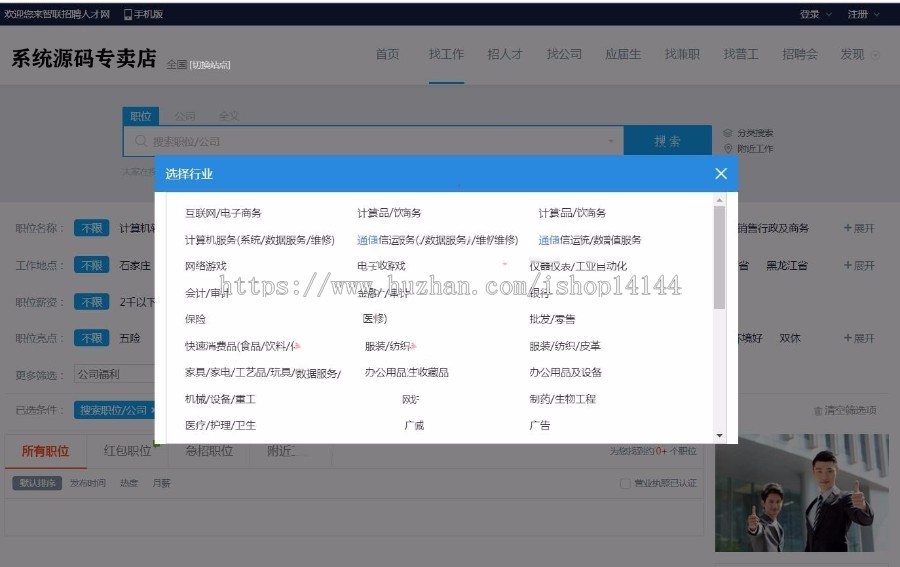Screen dimensions: 900x567
Task: Open 招聘会 navigation item
Action: (800, 55)
